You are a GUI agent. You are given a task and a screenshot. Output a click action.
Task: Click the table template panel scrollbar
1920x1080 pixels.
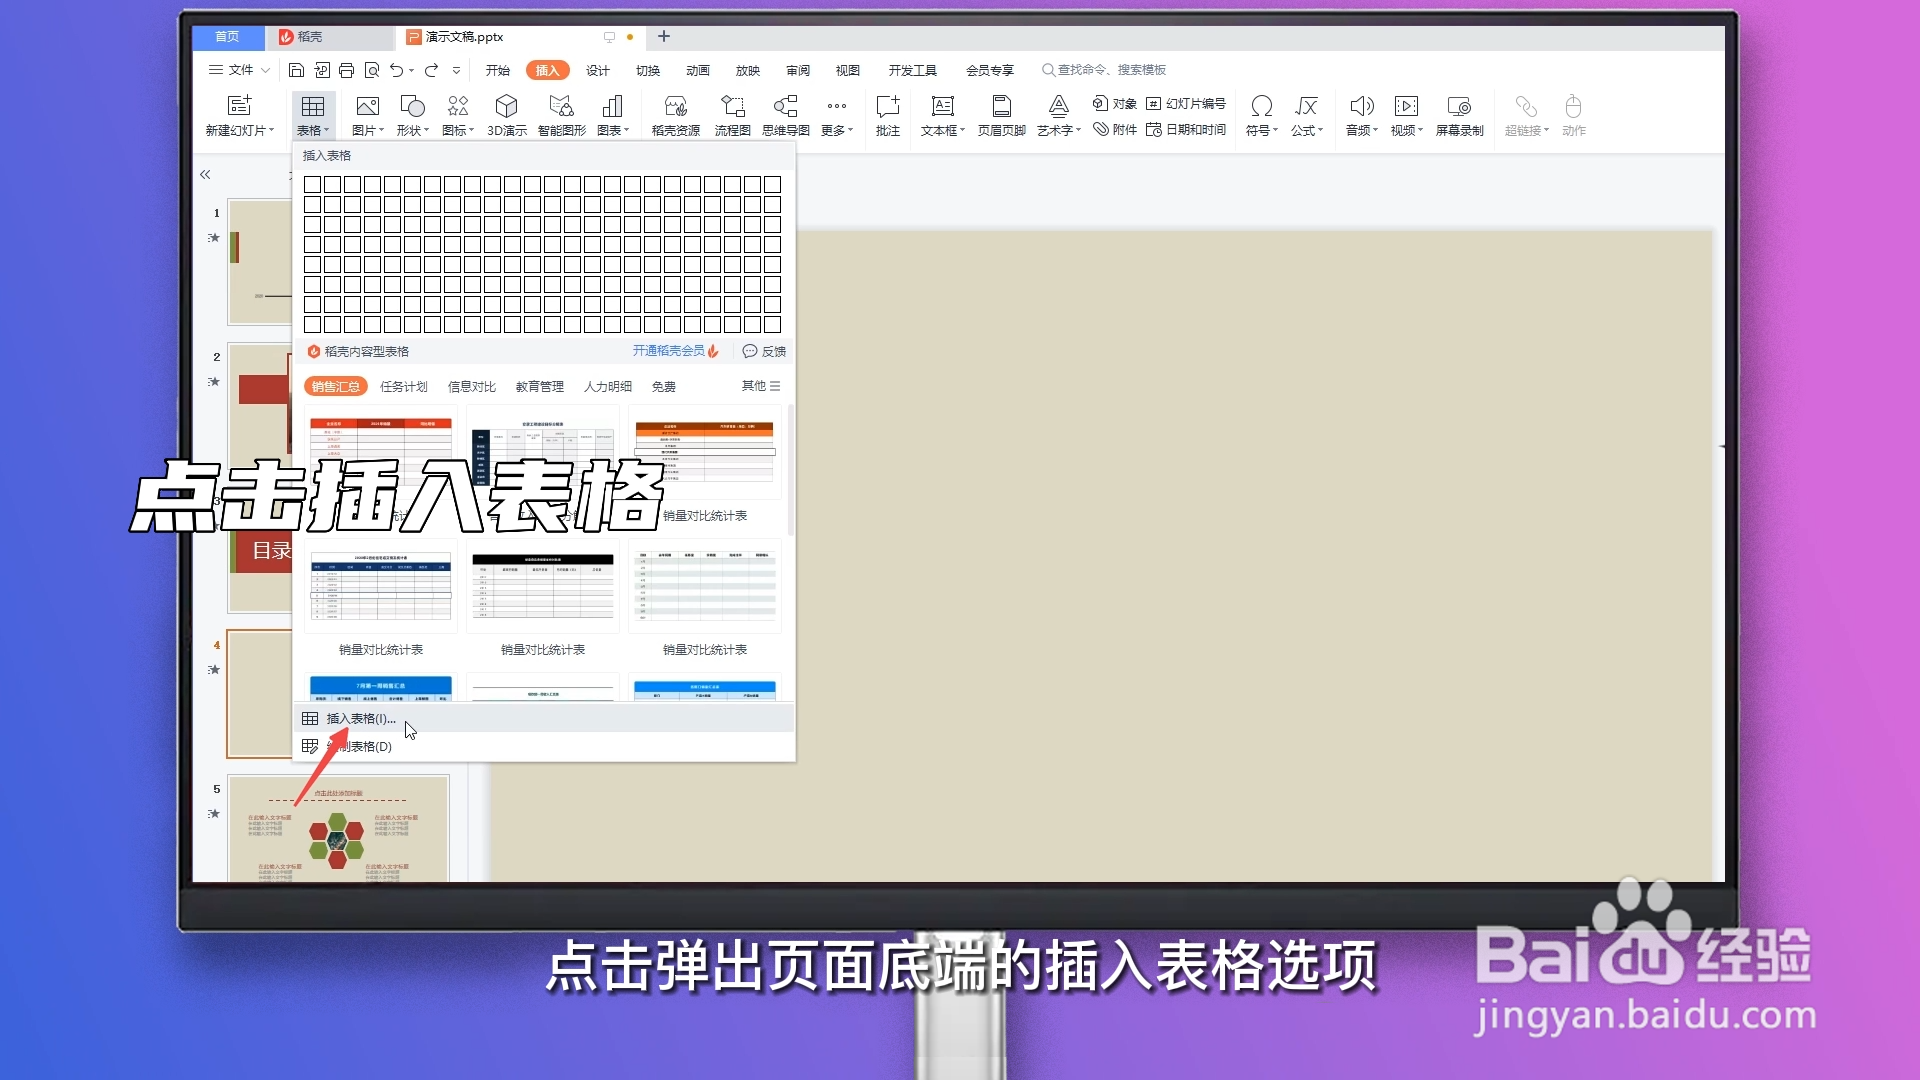click(x=790, y=470)
